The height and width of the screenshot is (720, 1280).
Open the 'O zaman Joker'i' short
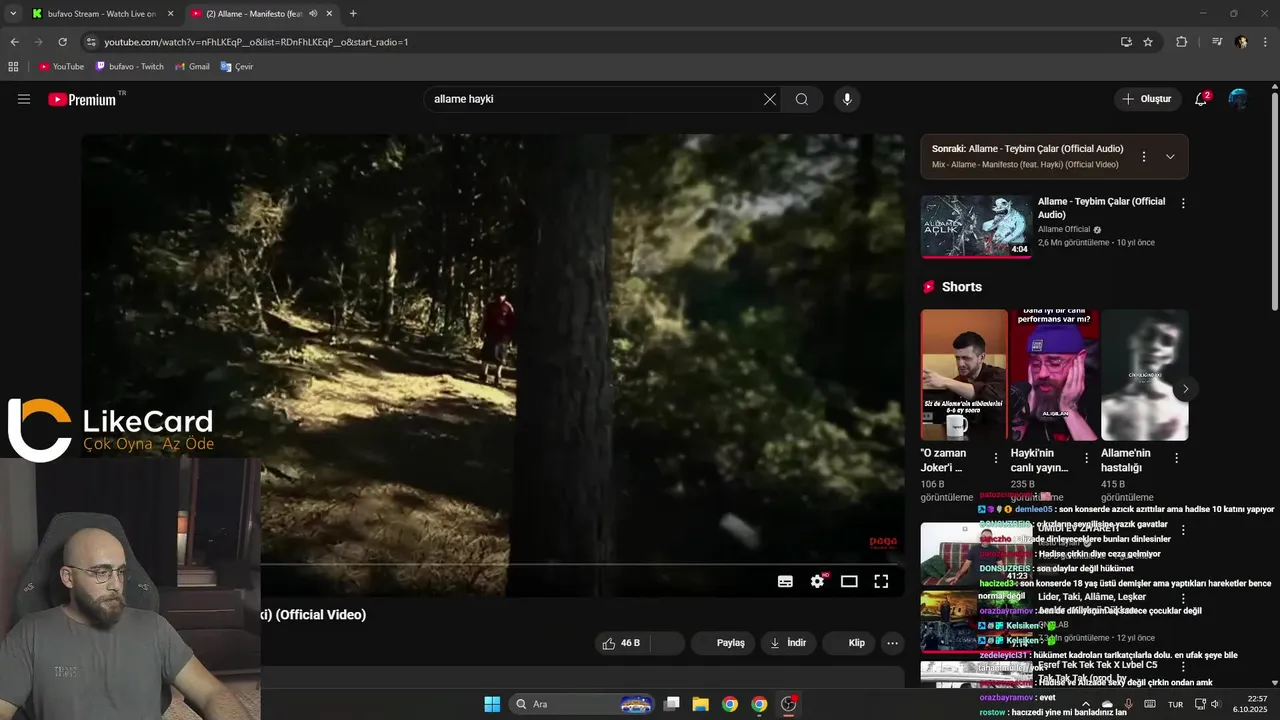click(964, 375)
